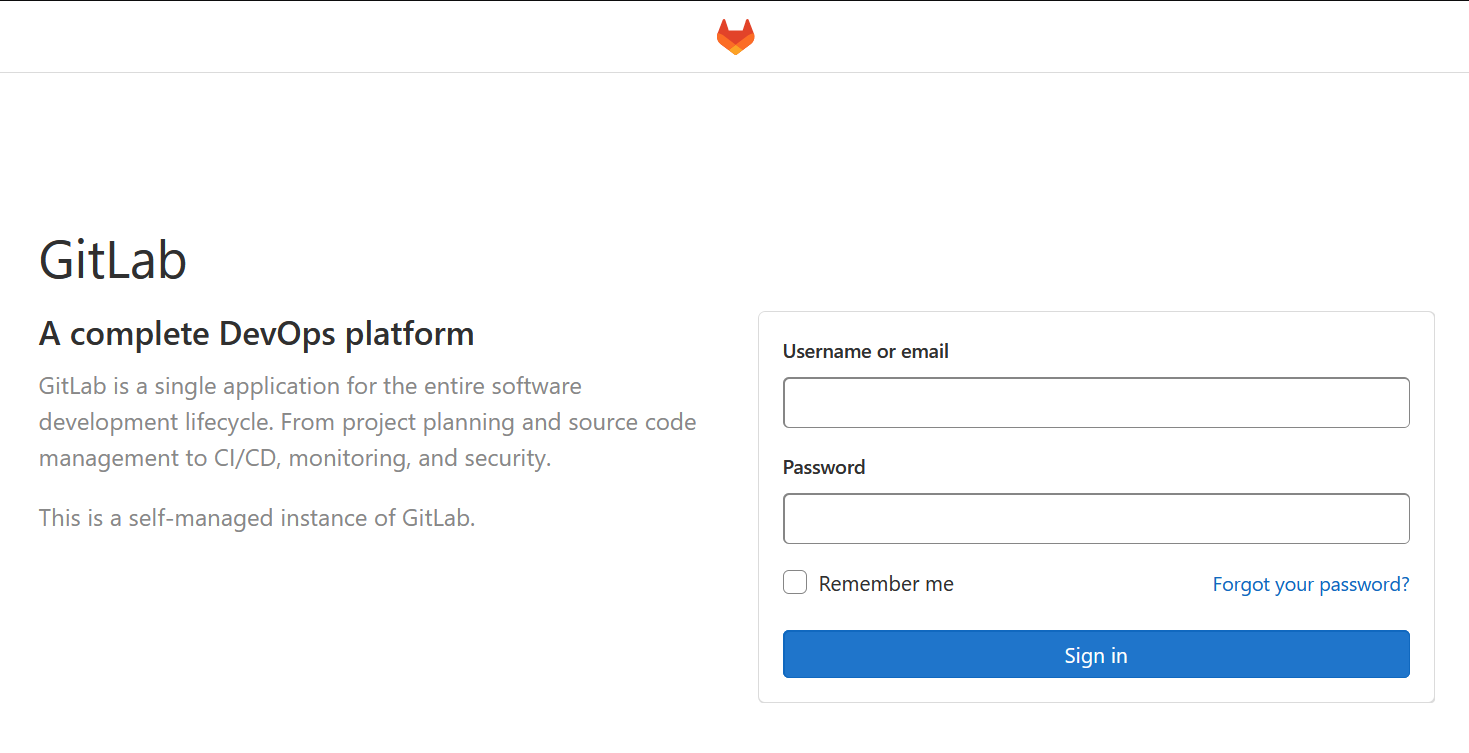Click the line "management to CI/CD, monitoring"
This screenshot has height=753, width=1469.
(295, 459)
